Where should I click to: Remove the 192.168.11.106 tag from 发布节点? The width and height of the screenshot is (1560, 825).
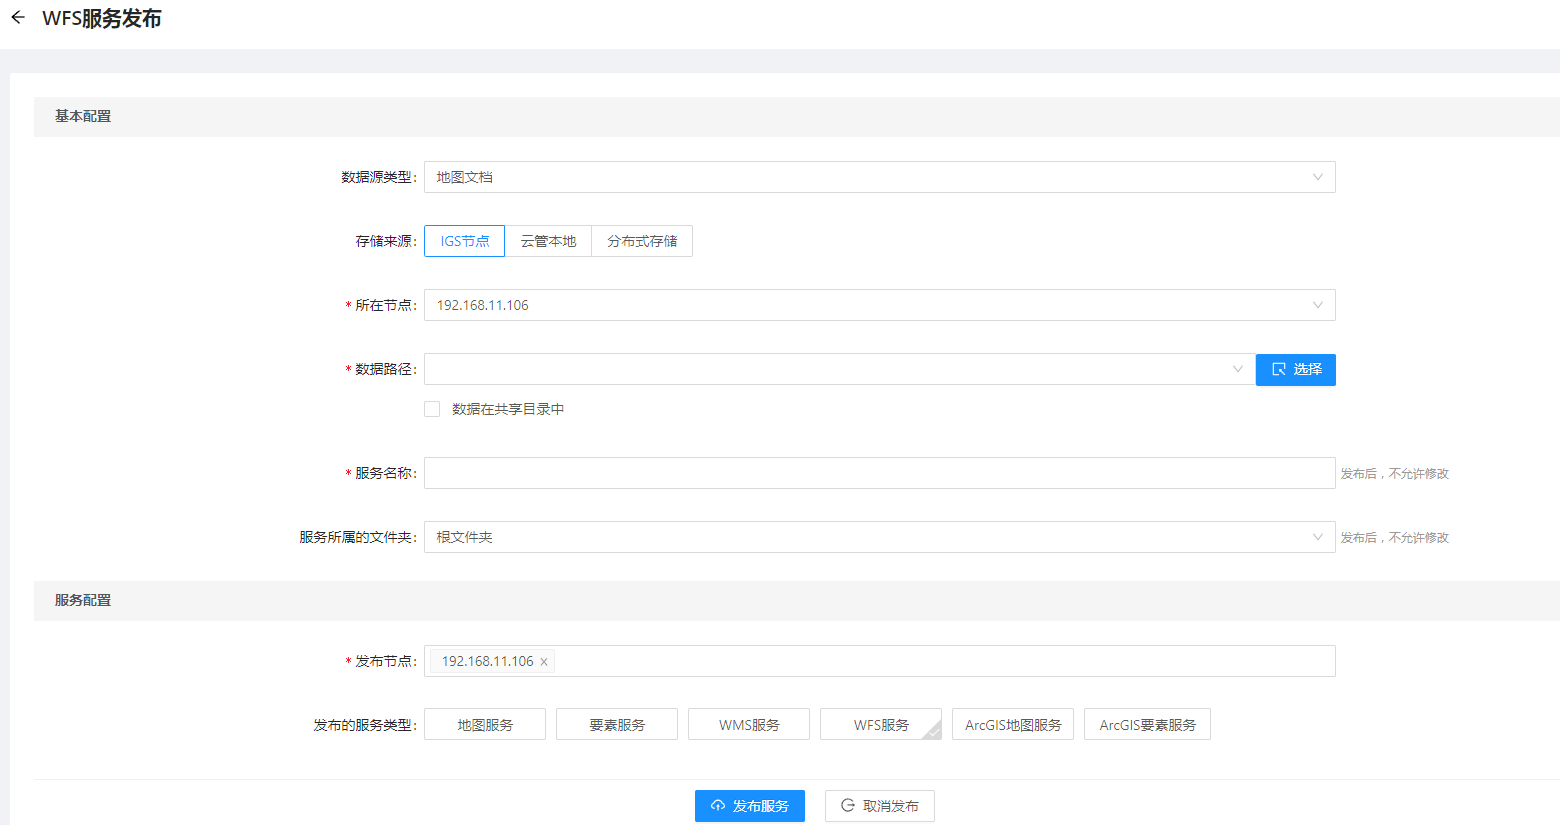tap(544, 662)
